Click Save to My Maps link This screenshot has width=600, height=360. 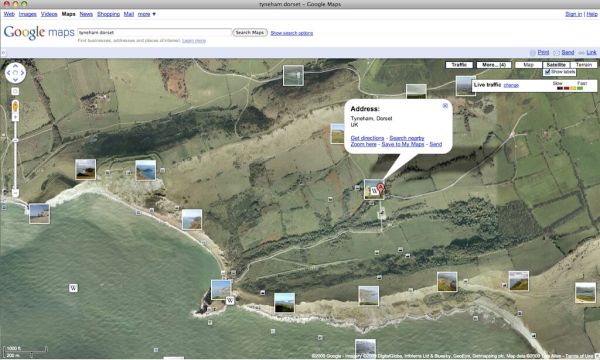click(x=403, y=144)
